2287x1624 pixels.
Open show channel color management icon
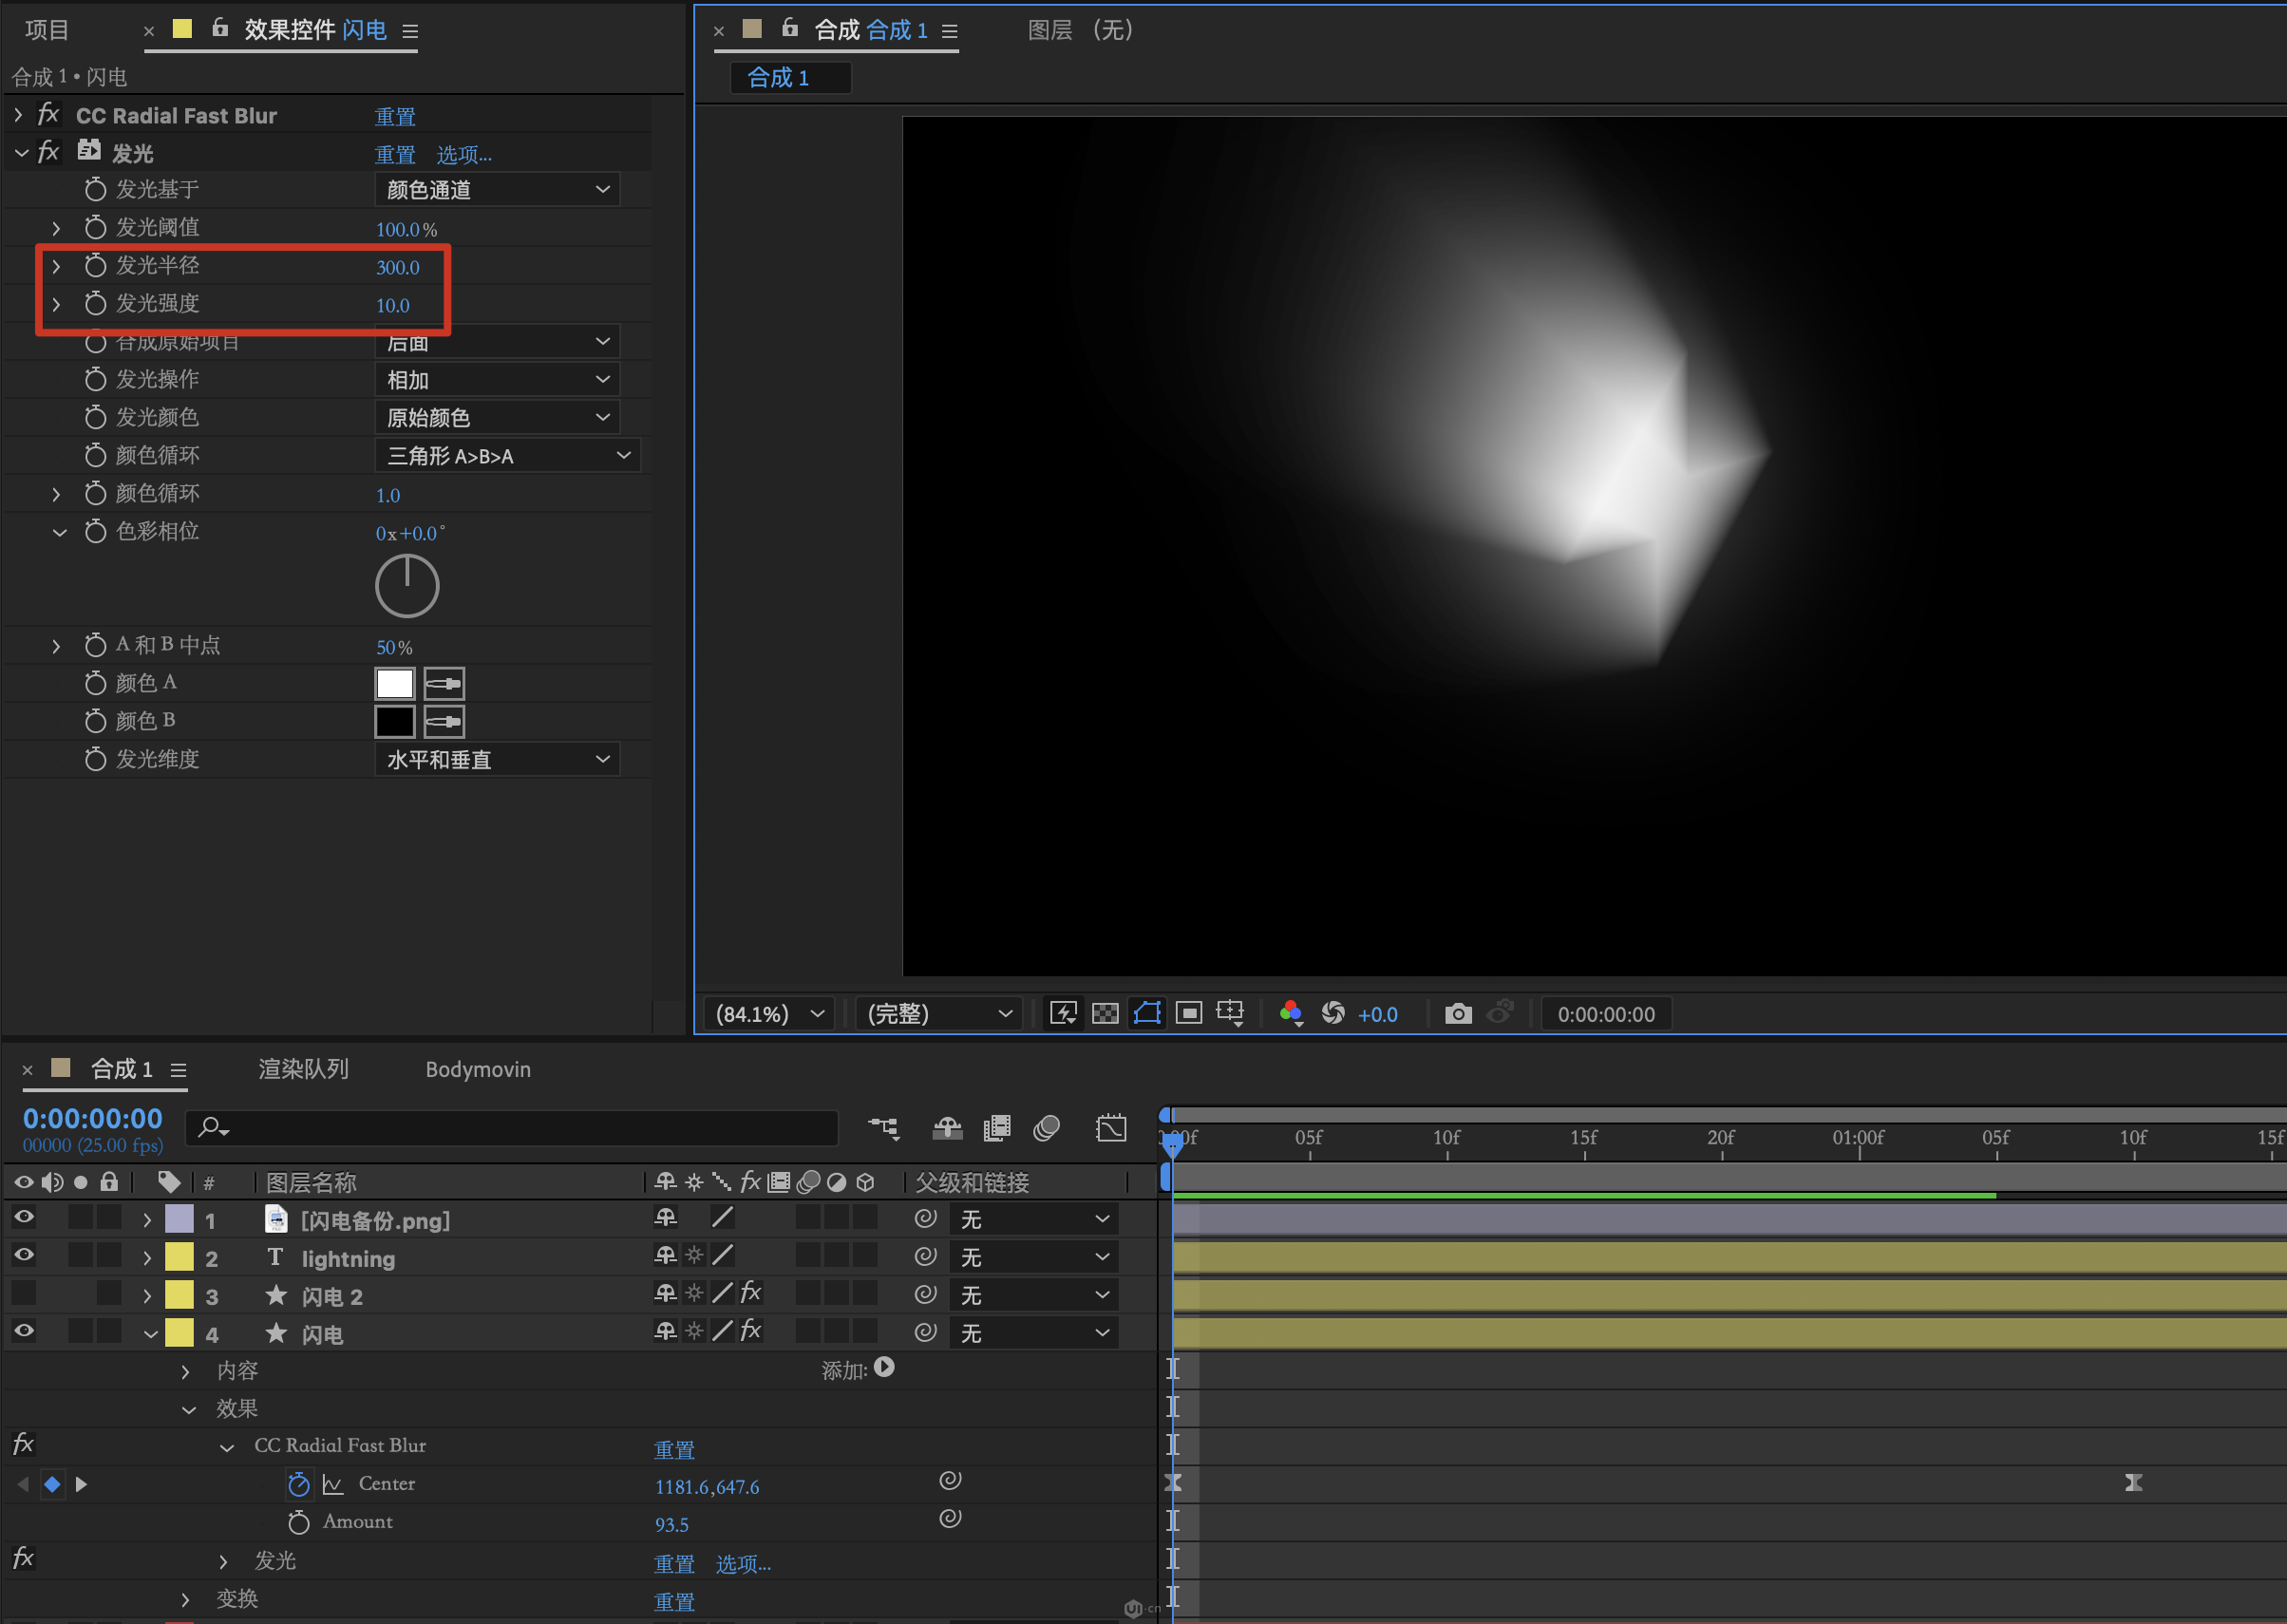1290,1014
